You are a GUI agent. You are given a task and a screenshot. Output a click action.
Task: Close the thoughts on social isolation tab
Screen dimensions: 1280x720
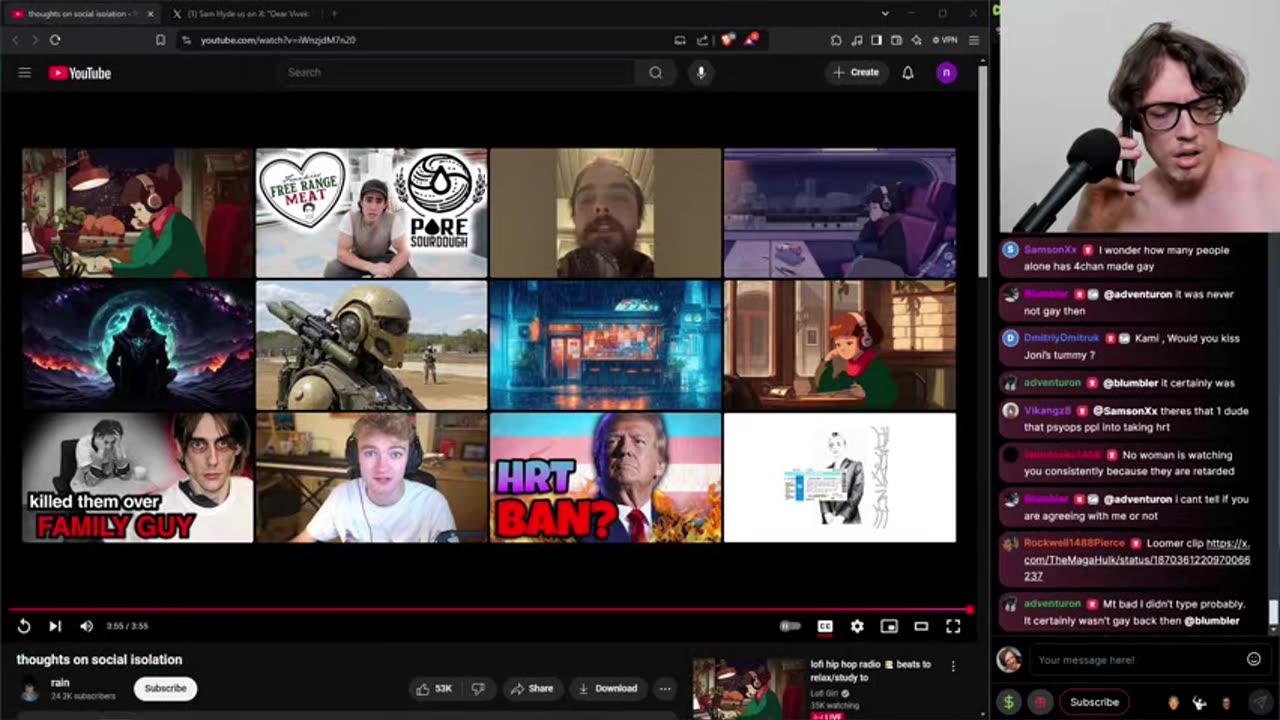pyautogui.click(x=151, y=14)
